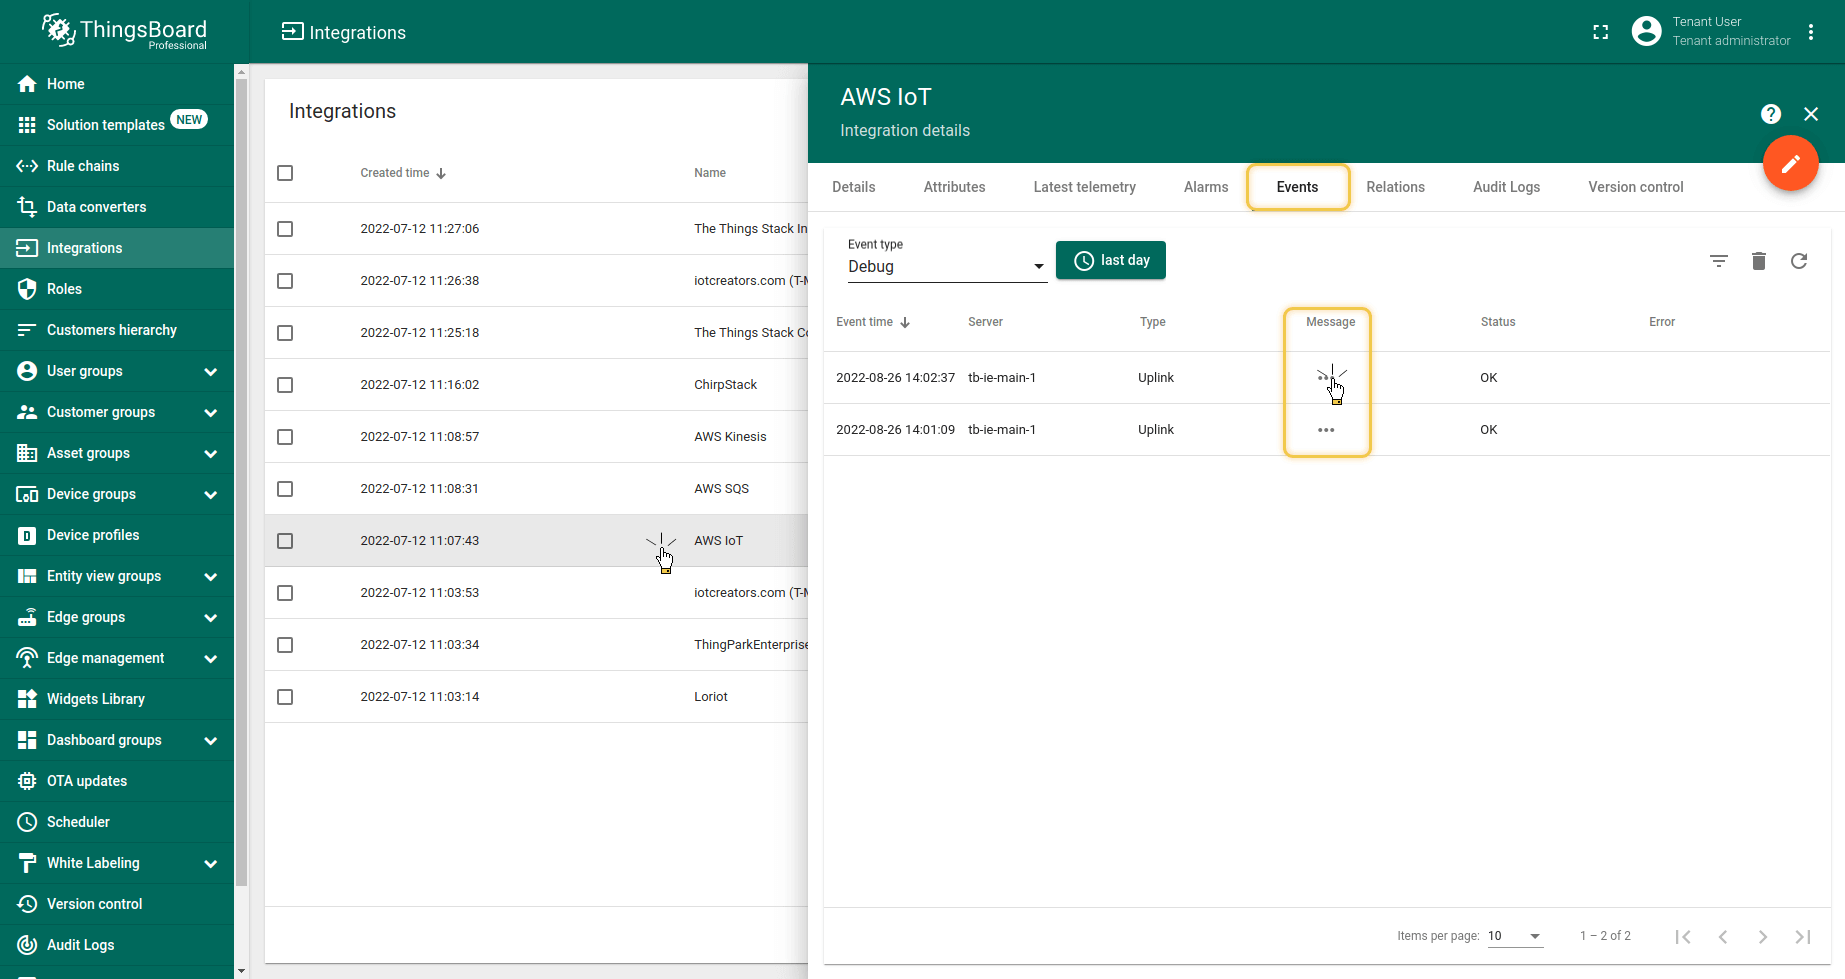Open the Event type Debug dropdown
Image resolution: width=1845 pixels, height=979 pixels.
coord(946,266)
